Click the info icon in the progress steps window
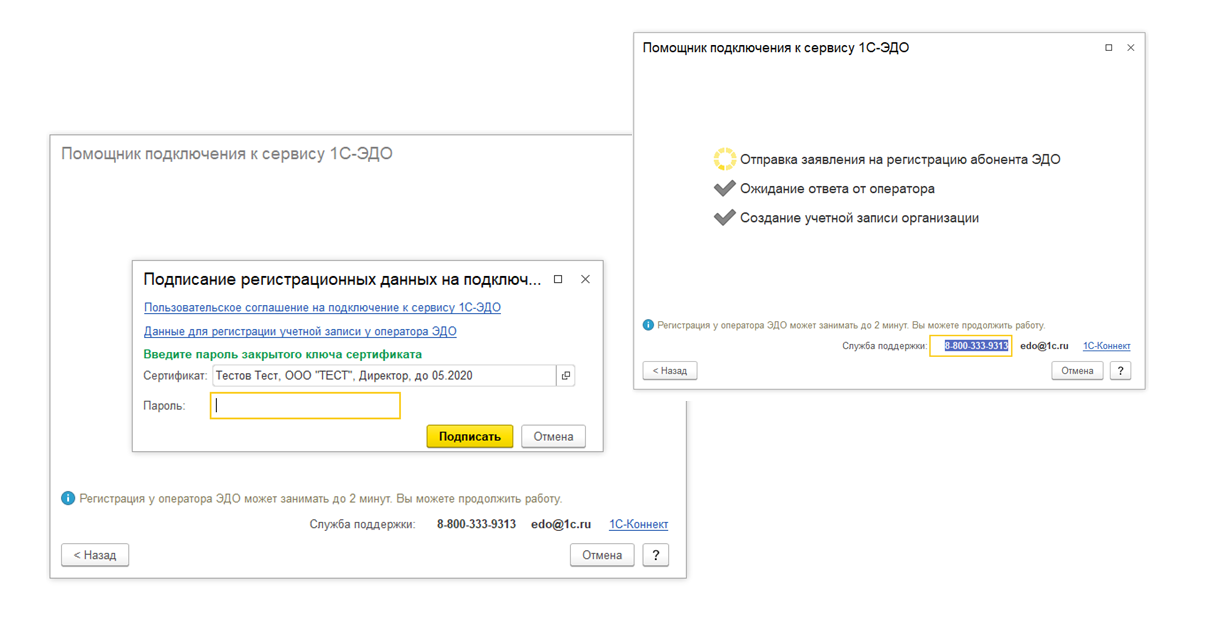1221x631 pixels. point(648,325)
